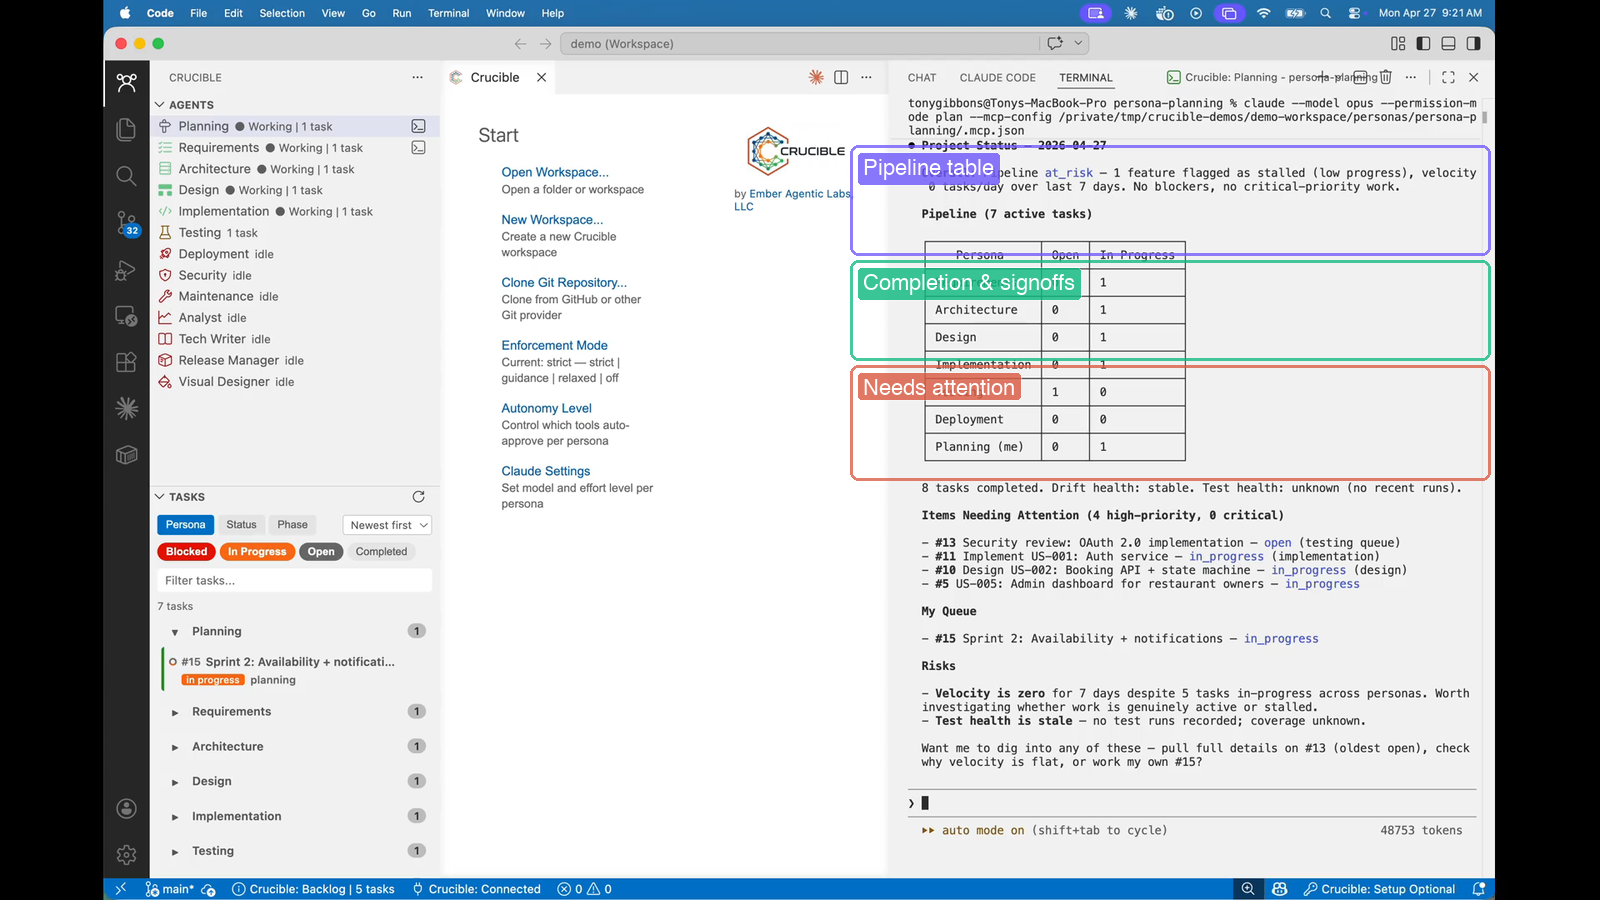Toggle the Blocked task filter
Screen dimensions: 1600x900
(x=185, y=551)
